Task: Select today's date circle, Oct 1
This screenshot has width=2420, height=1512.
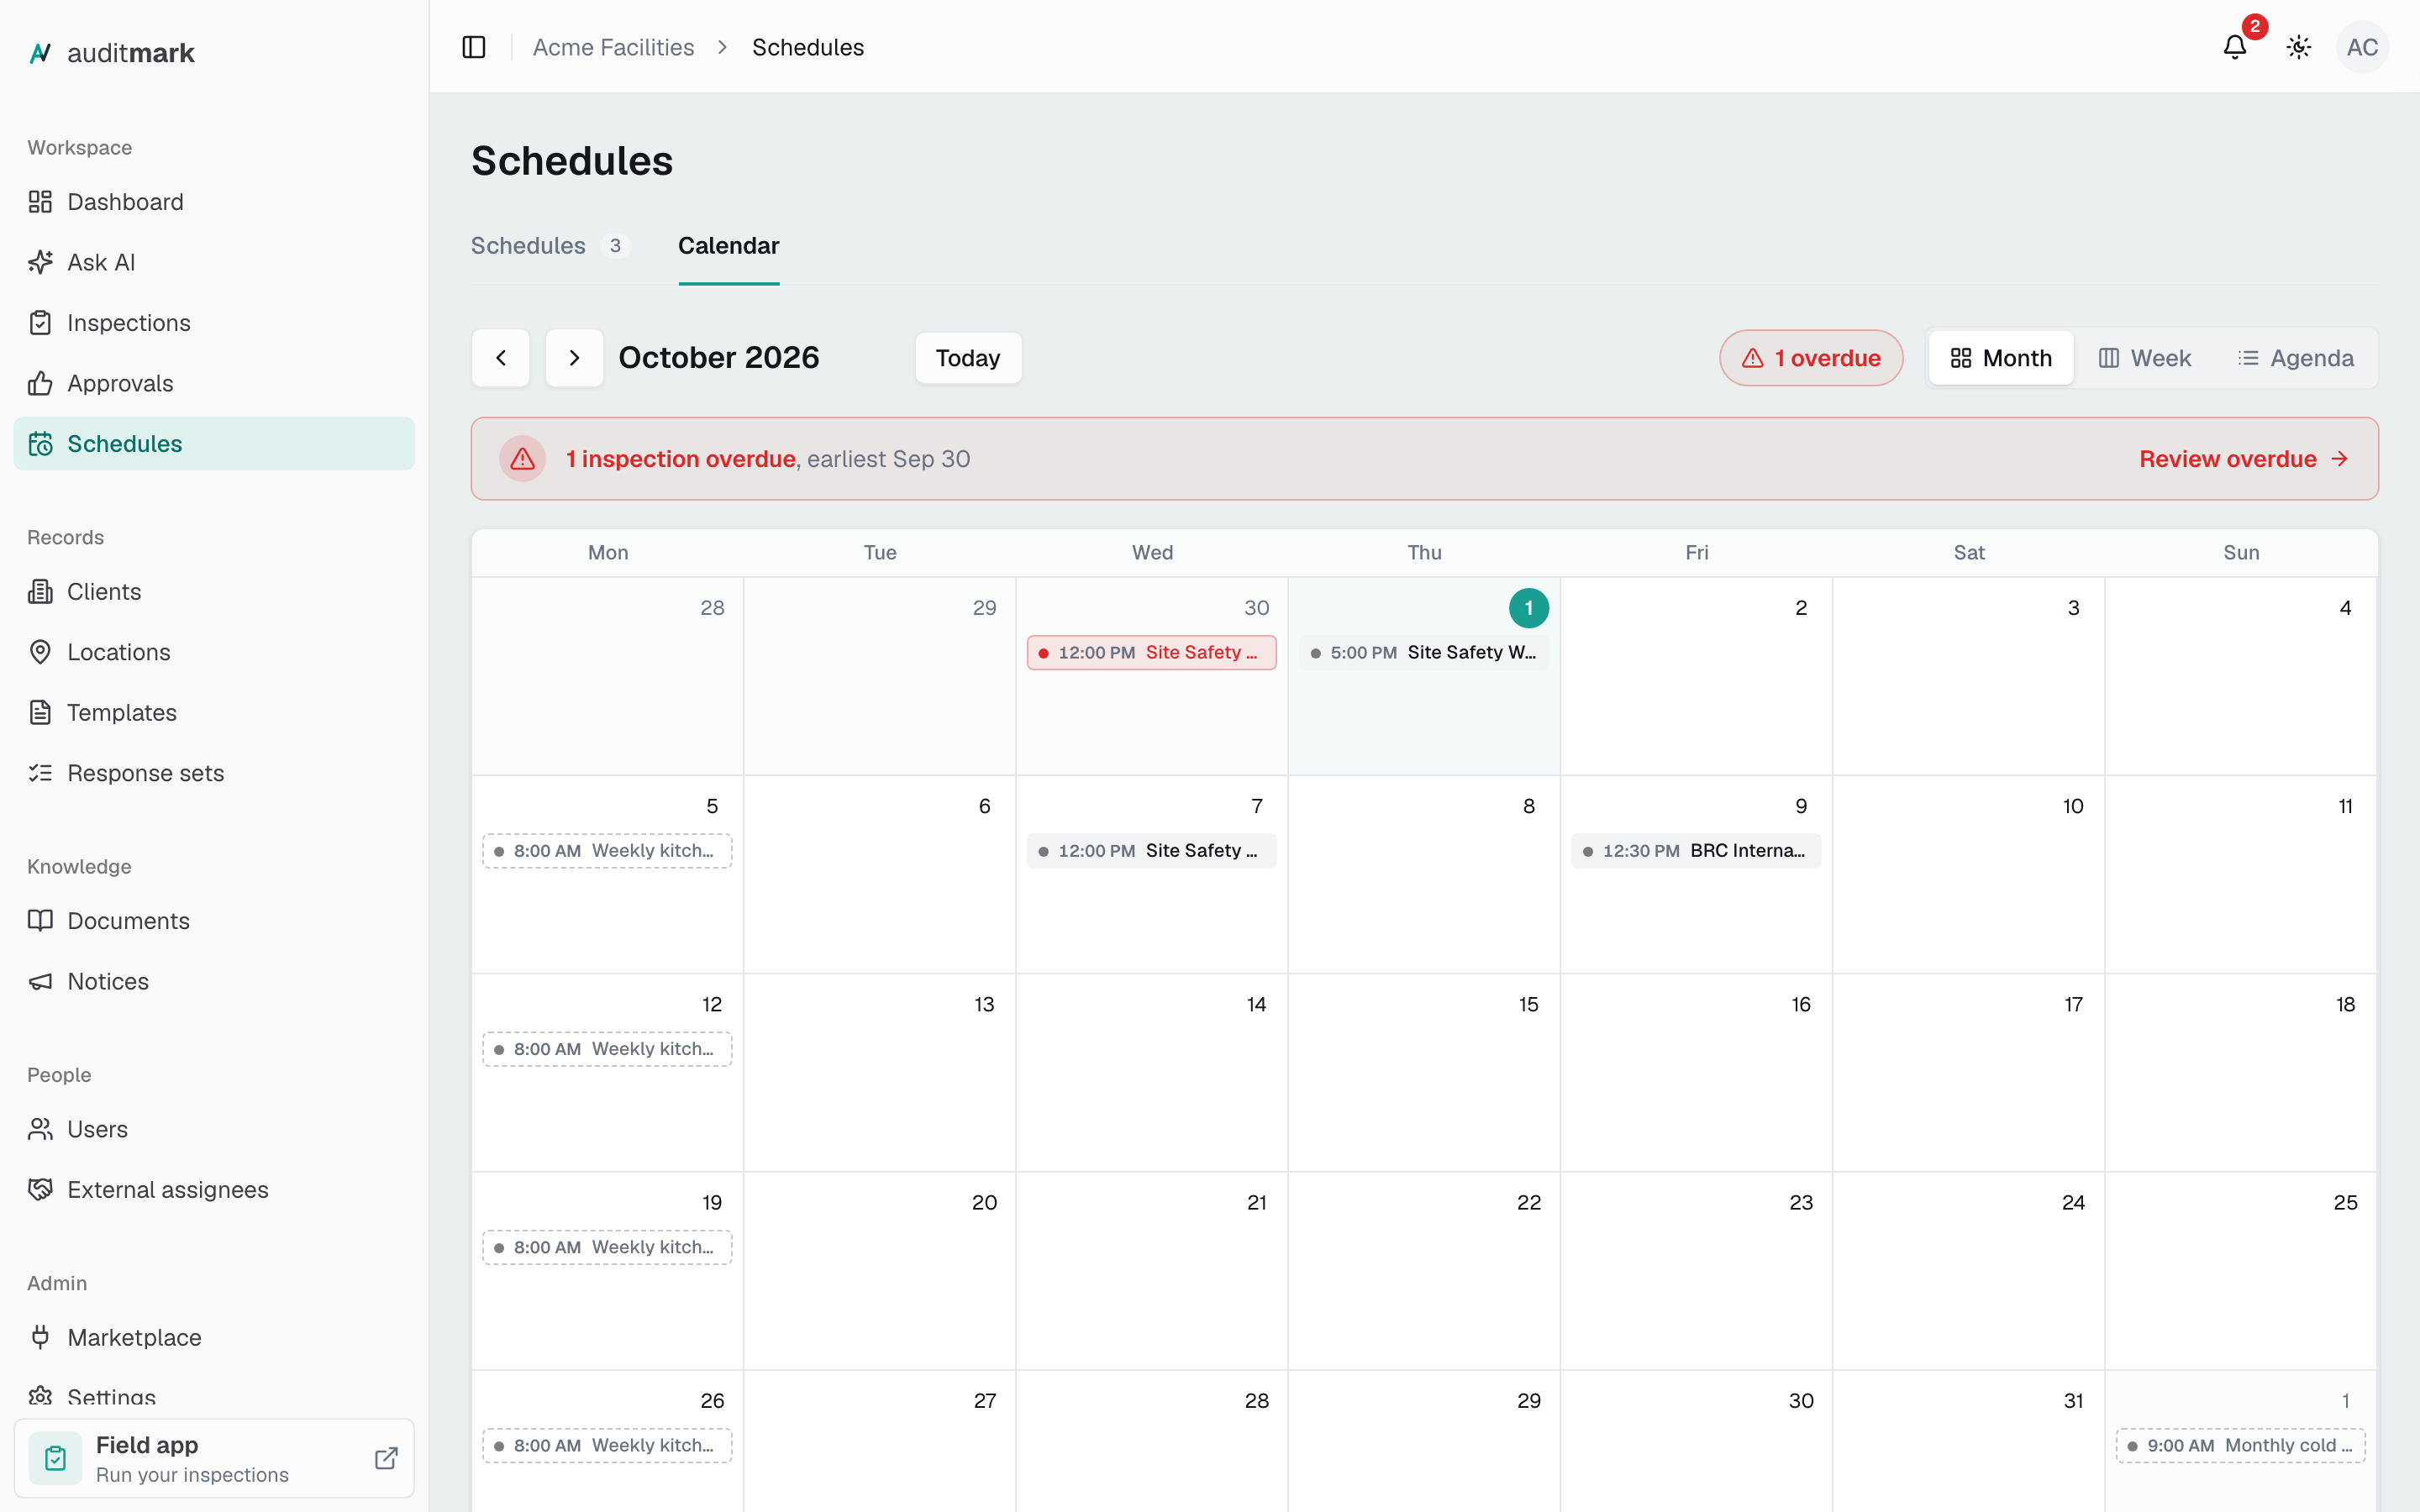Action: tap(1528, 608)
